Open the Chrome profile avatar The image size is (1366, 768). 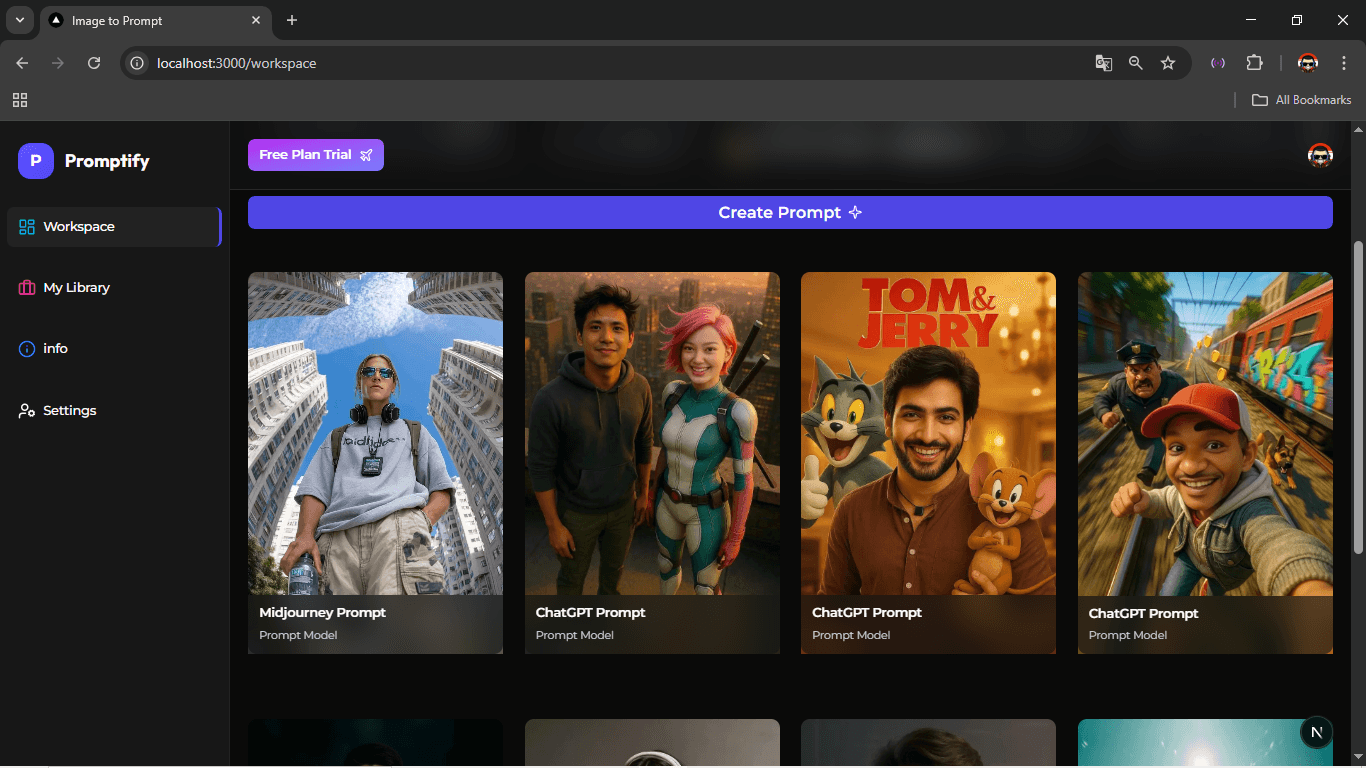pyautogui.click(x=1308, y=63)
